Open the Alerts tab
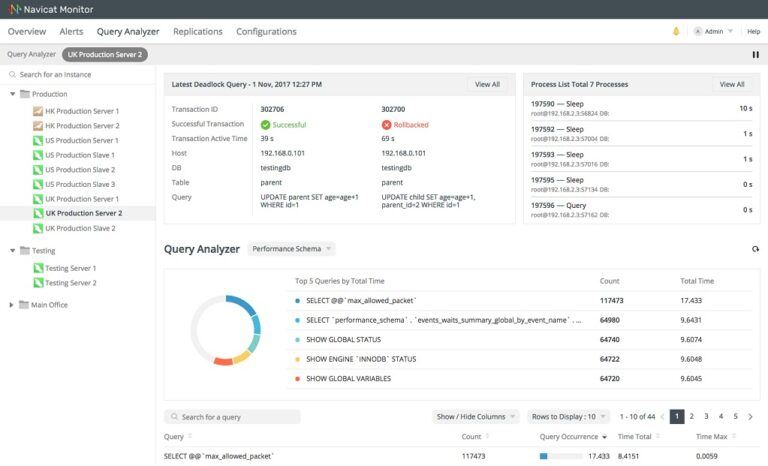 pos(72,31)
